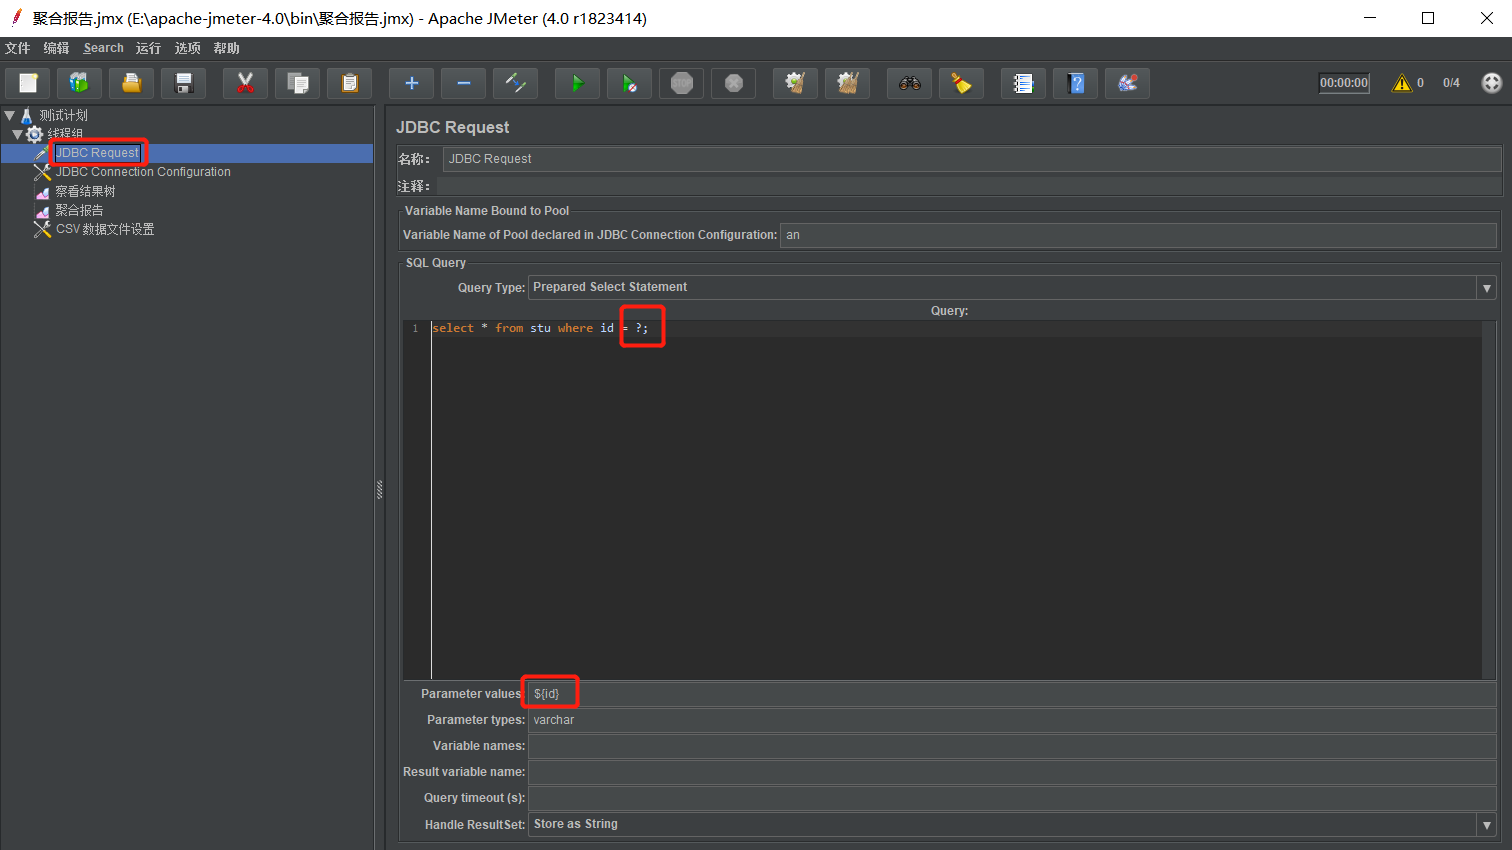Click the Toggle enable/disable icon
This screenshot has width=1512, height=850.
coord(515,83)
